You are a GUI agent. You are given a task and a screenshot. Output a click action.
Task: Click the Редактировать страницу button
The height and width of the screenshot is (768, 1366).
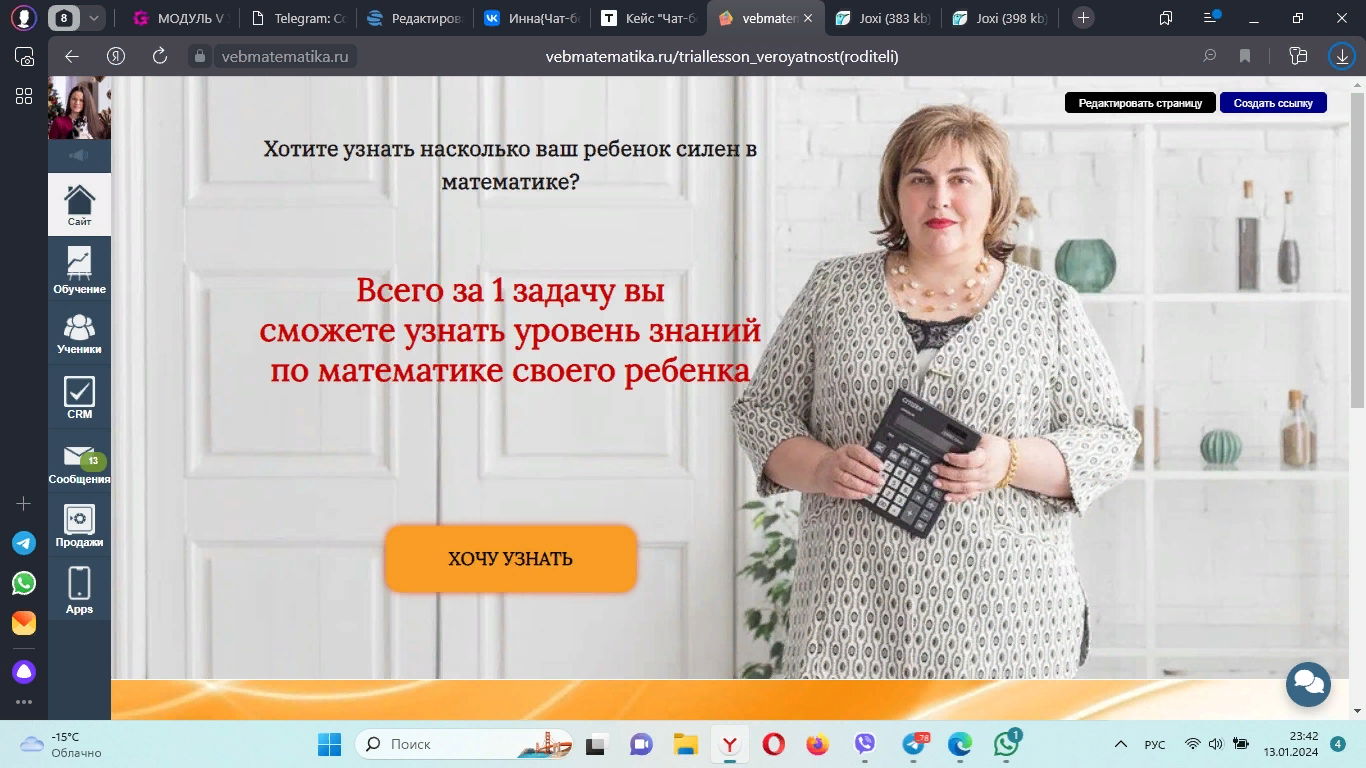[1140, 103]
